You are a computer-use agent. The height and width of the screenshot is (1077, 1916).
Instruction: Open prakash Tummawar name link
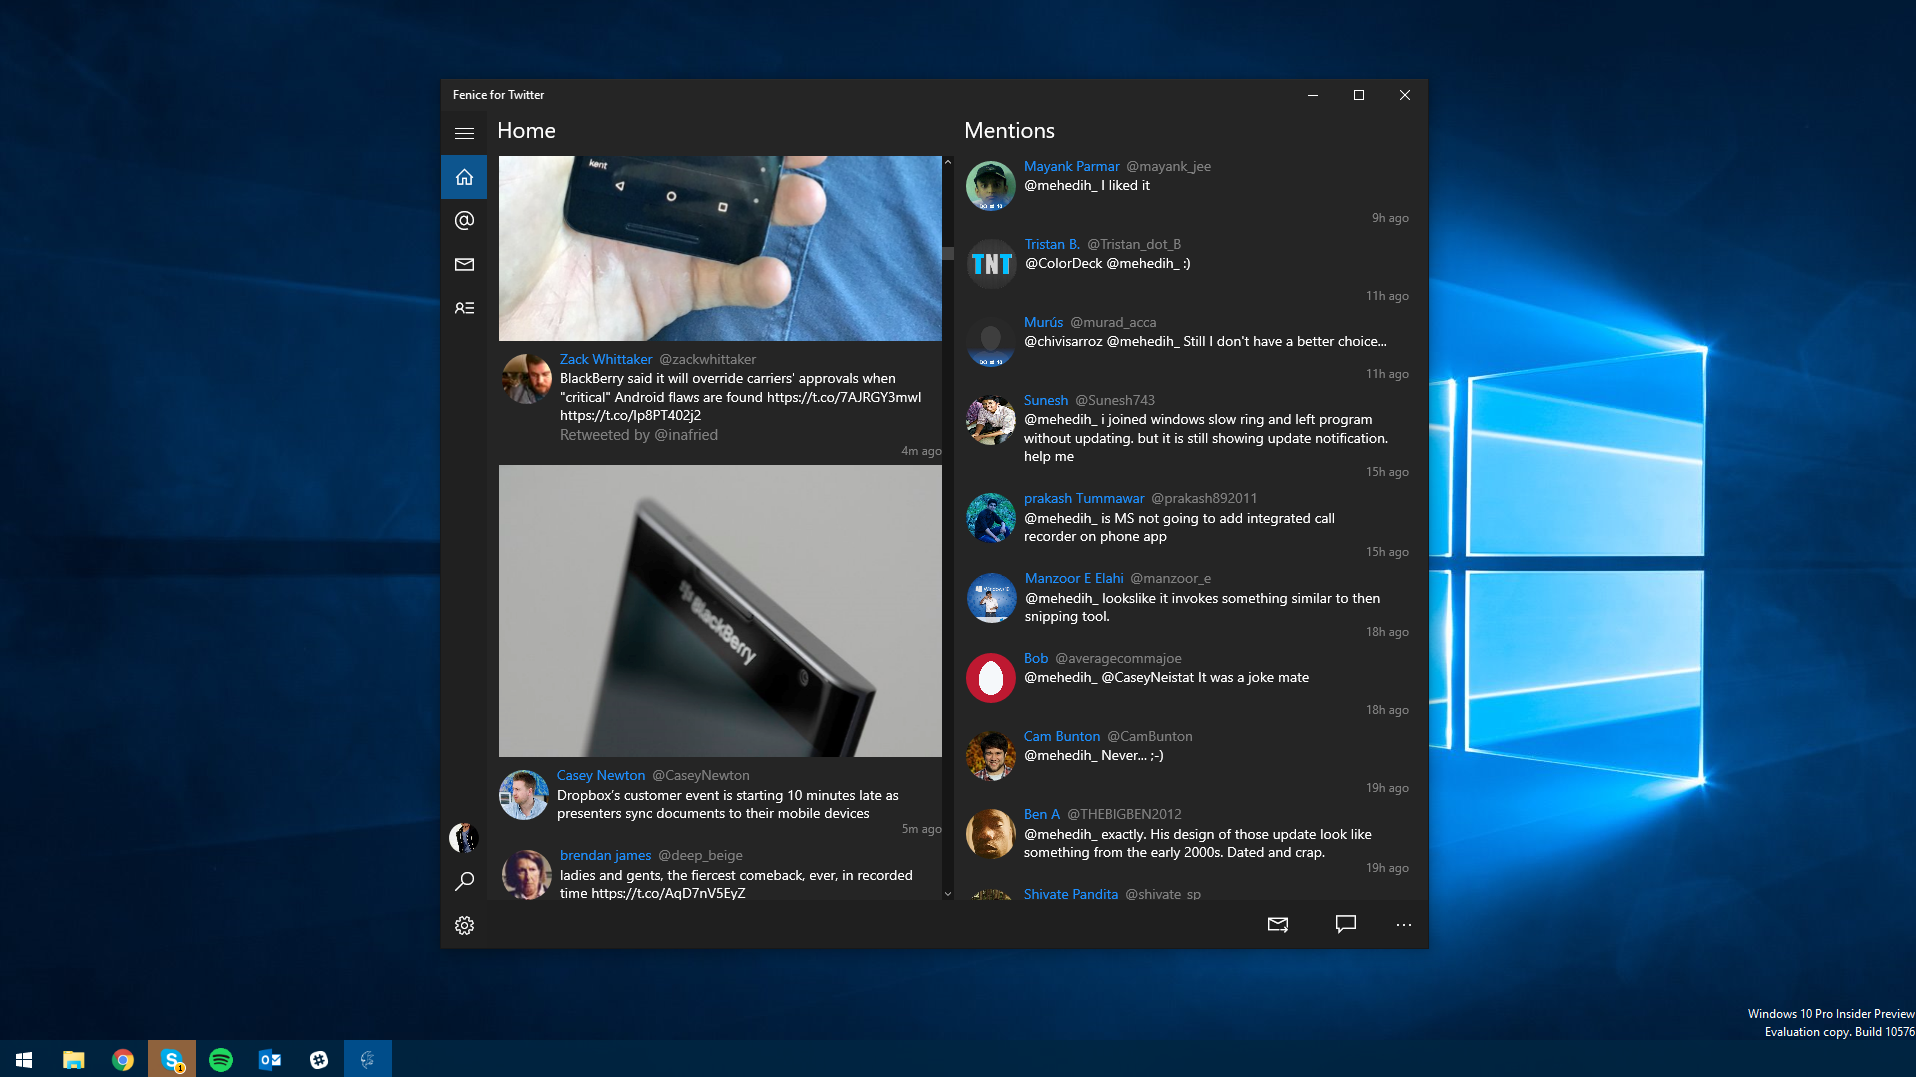click(x=1084, y=498)
